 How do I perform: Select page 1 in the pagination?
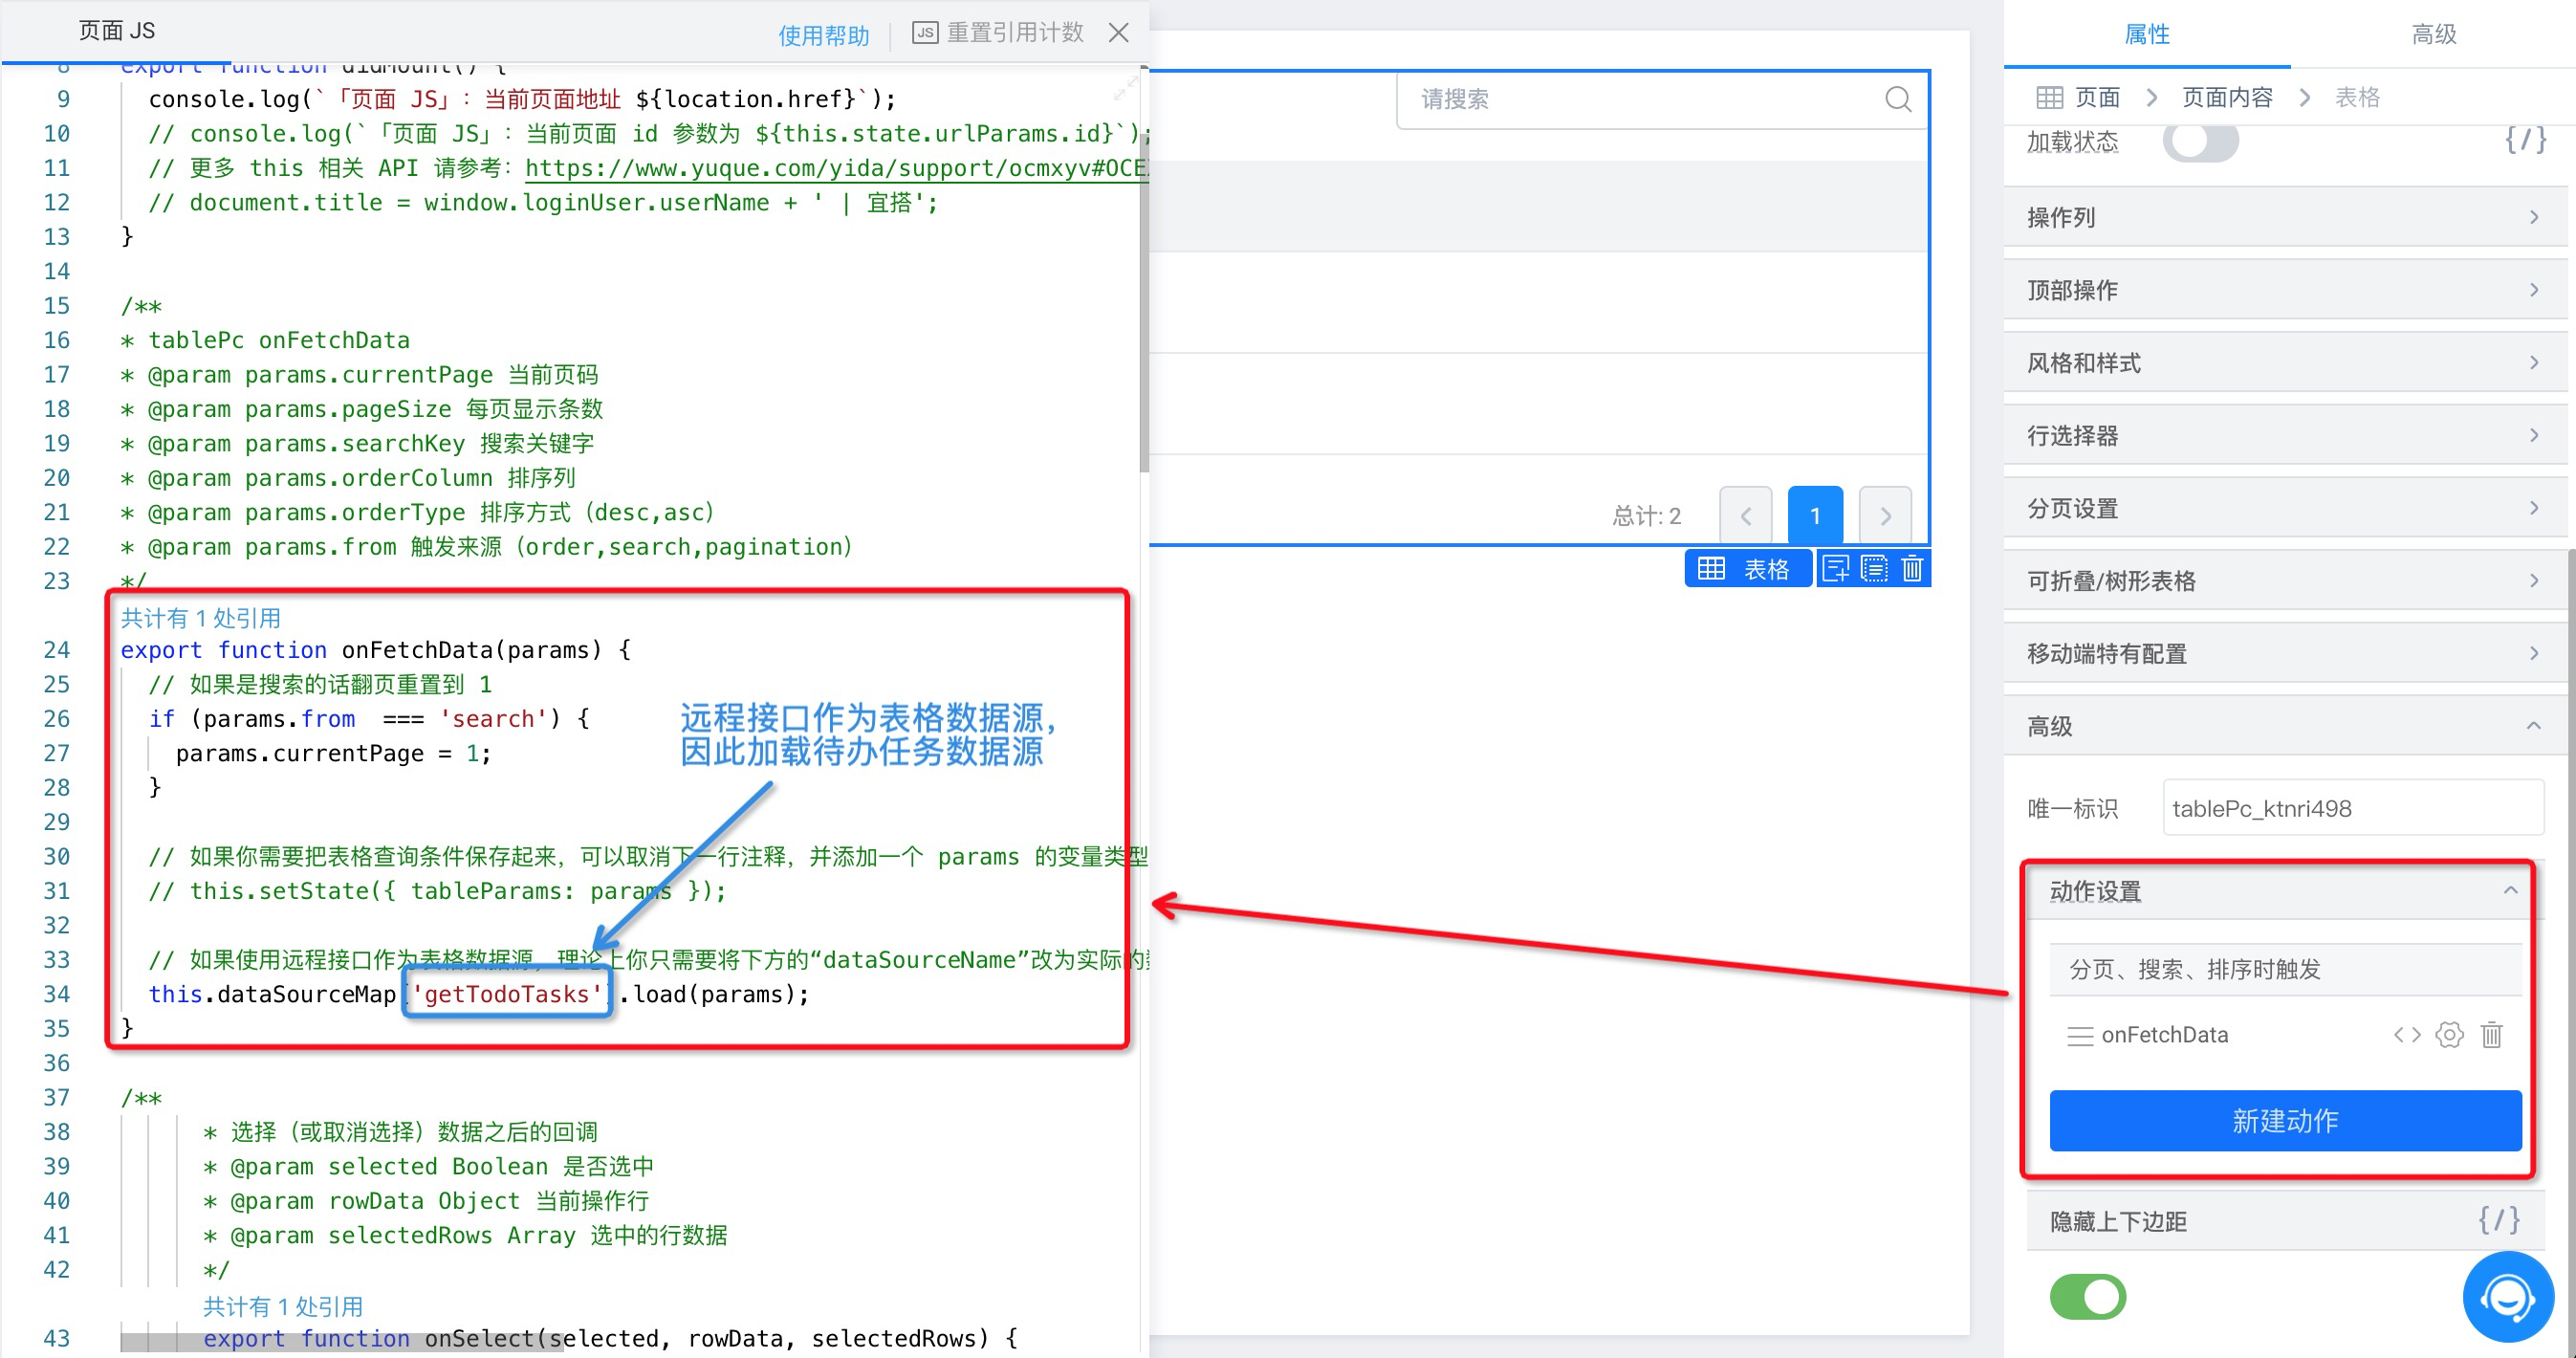pyautogui.click(x=1815, y=516)
